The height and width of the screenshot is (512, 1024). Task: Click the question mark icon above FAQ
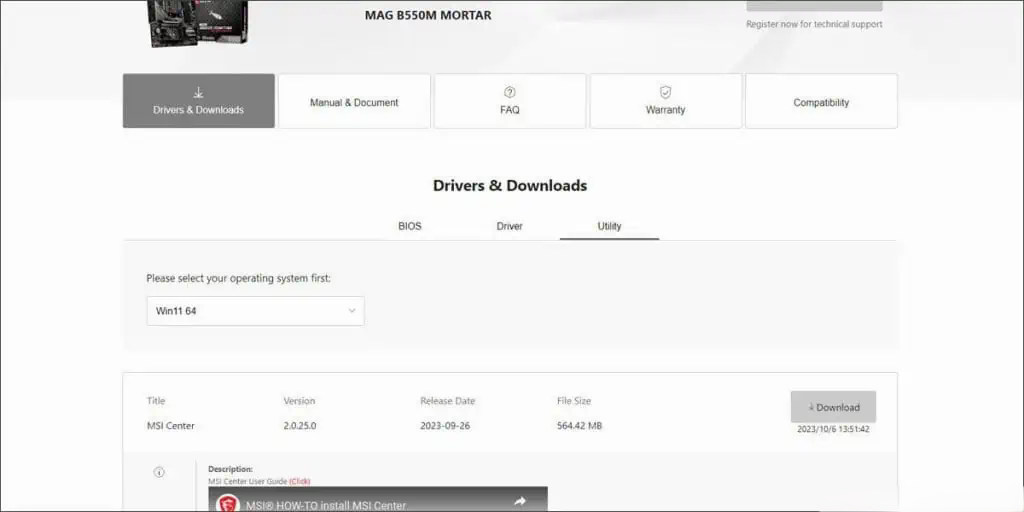pos(510,92)
